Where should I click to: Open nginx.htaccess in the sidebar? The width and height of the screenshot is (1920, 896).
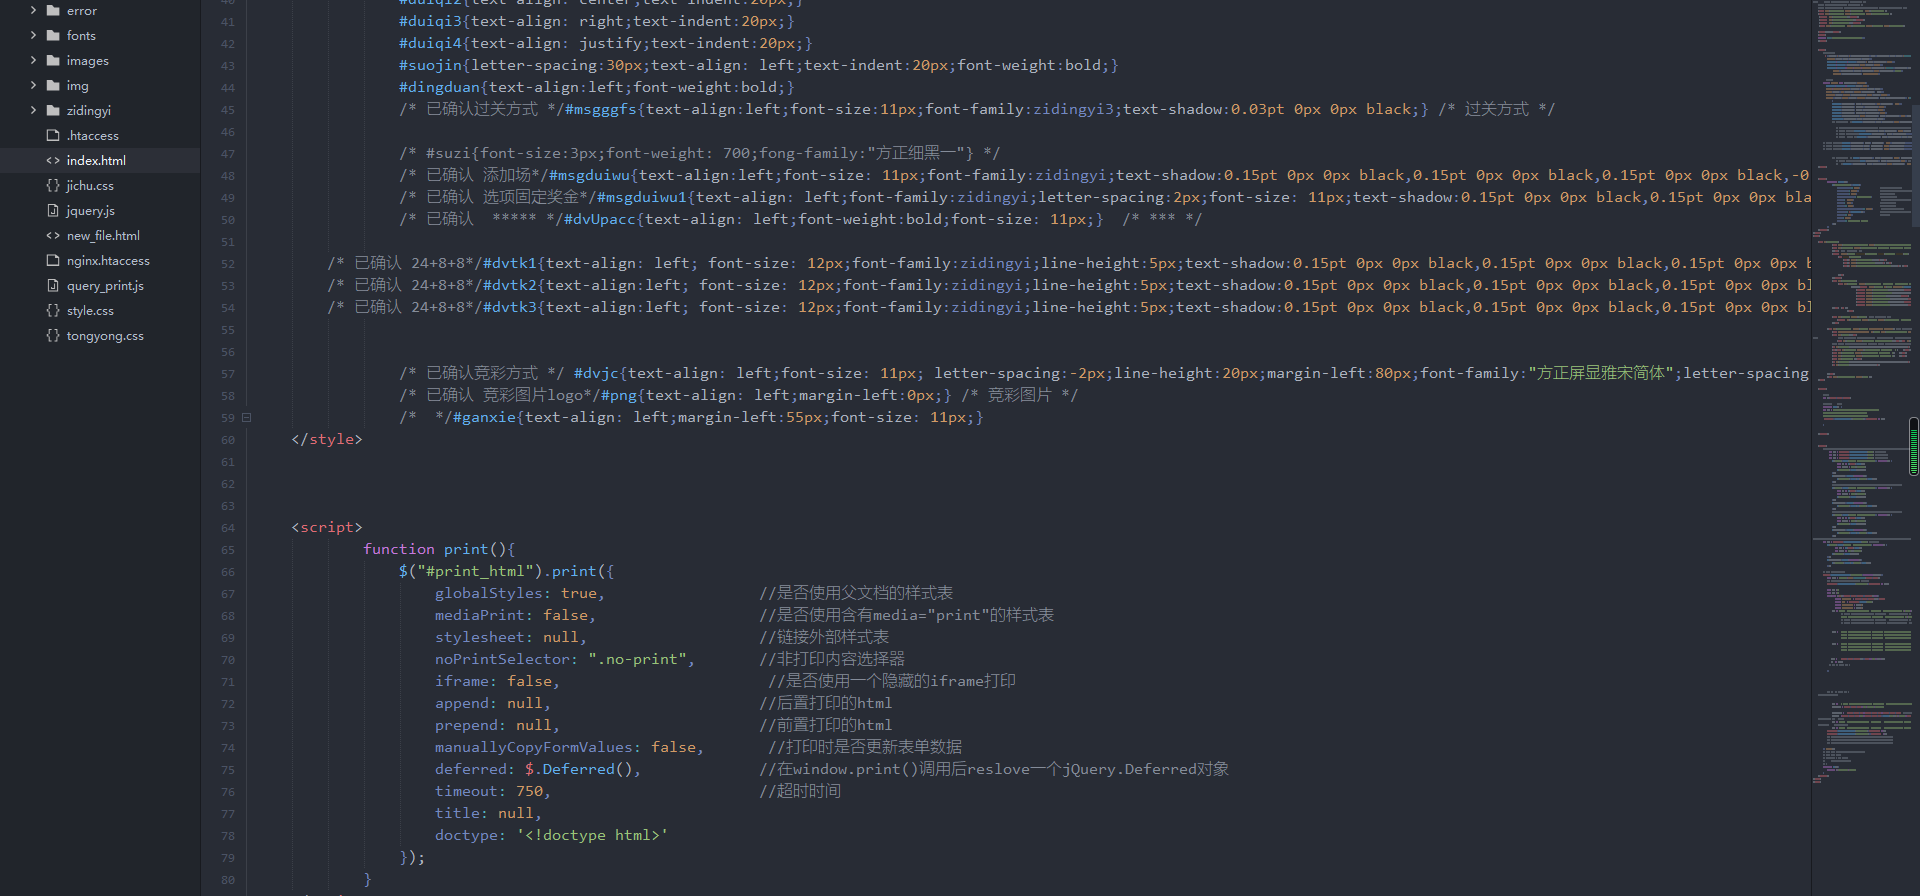[108, 260]
